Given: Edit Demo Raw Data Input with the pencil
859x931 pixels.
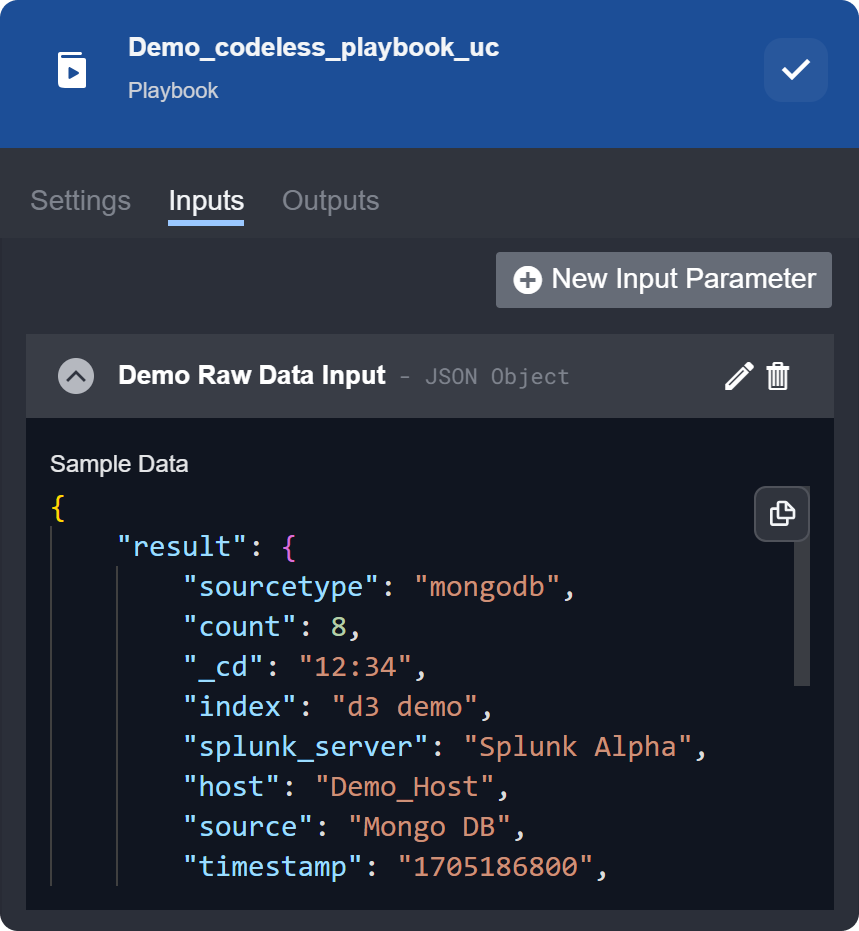Looking at the screenshot, I should click(x=738, y=376).
